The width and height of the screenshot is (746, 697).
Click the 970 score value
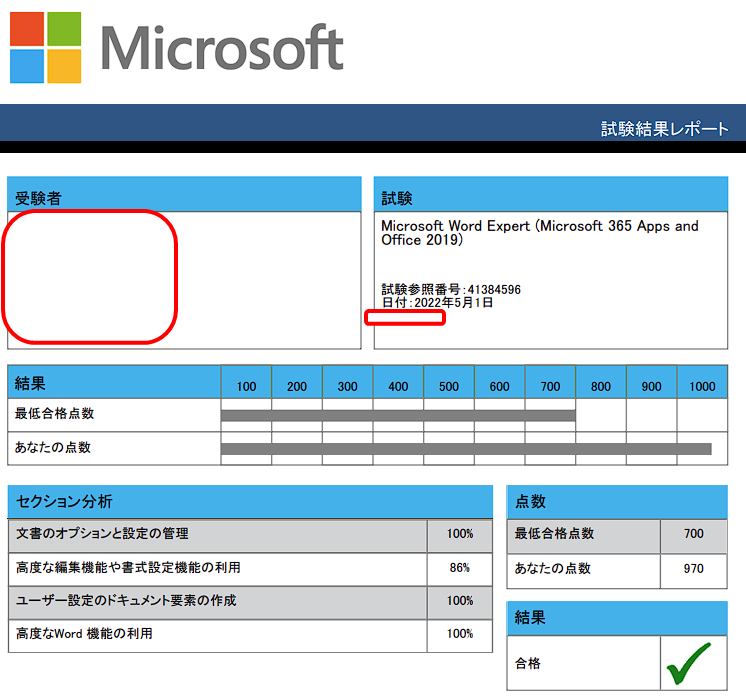pyautogui.click(x=693, y=569)
